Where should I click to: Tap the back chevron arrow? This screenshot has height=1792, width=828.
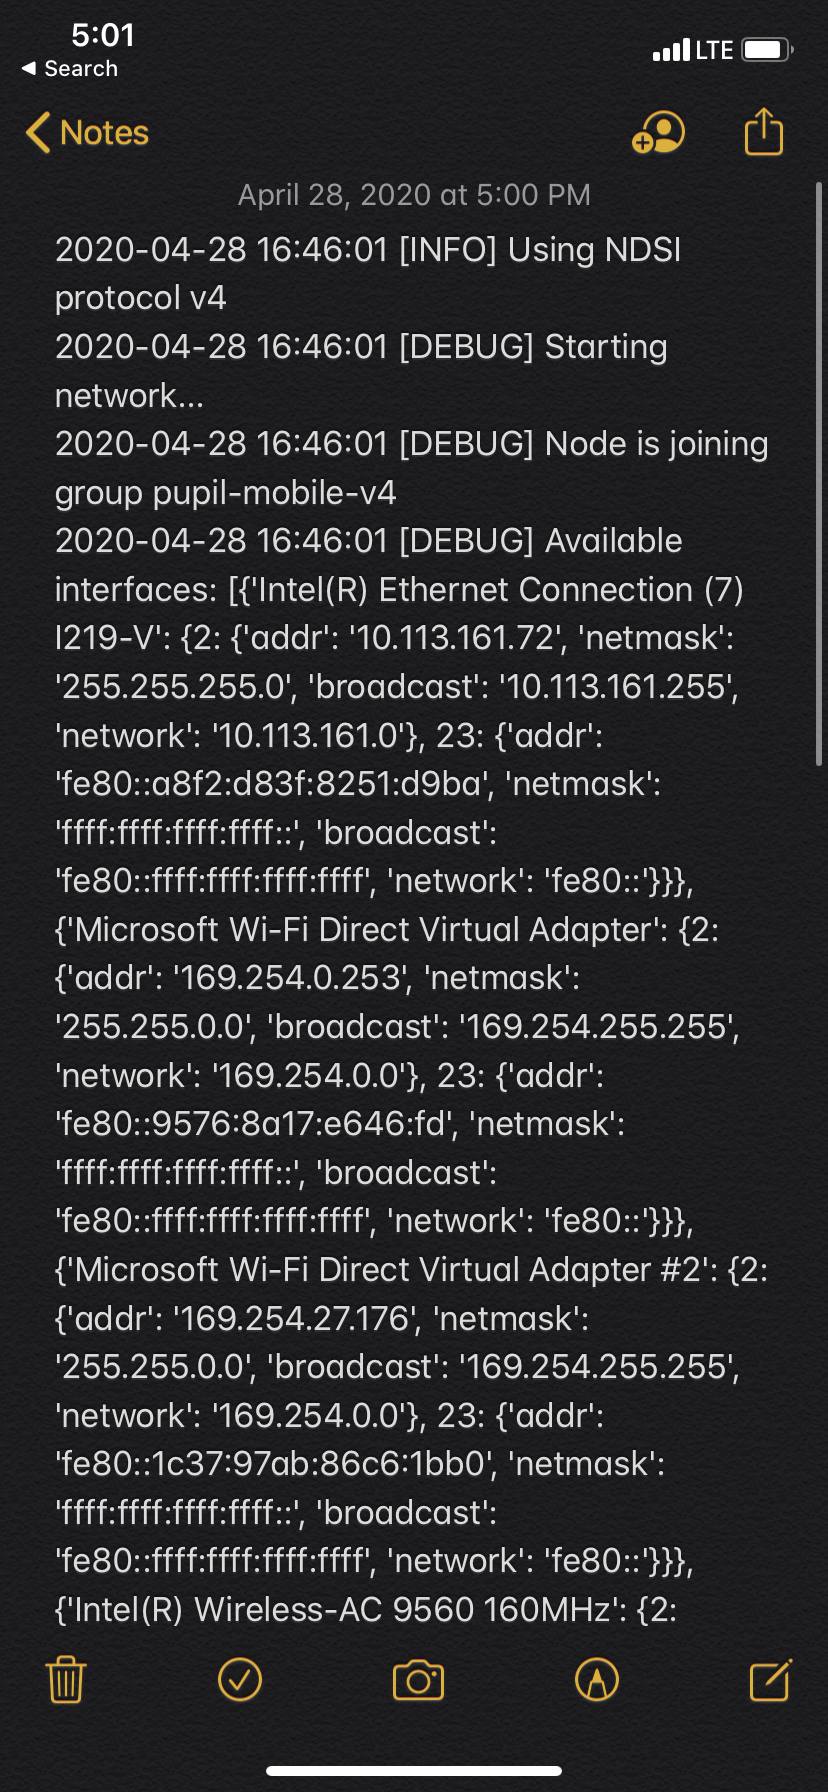click(x=38, y=132)
